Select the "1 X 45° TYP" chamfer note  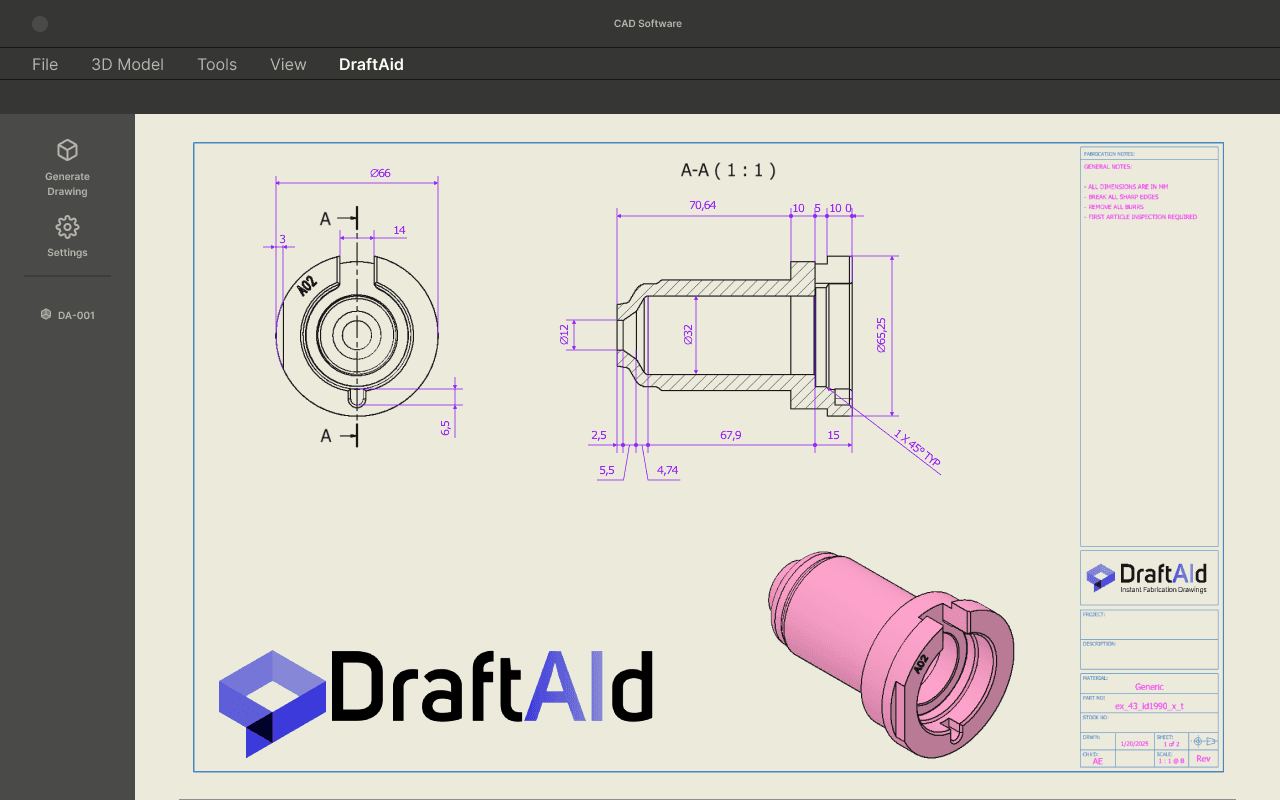tap(918, 450)
